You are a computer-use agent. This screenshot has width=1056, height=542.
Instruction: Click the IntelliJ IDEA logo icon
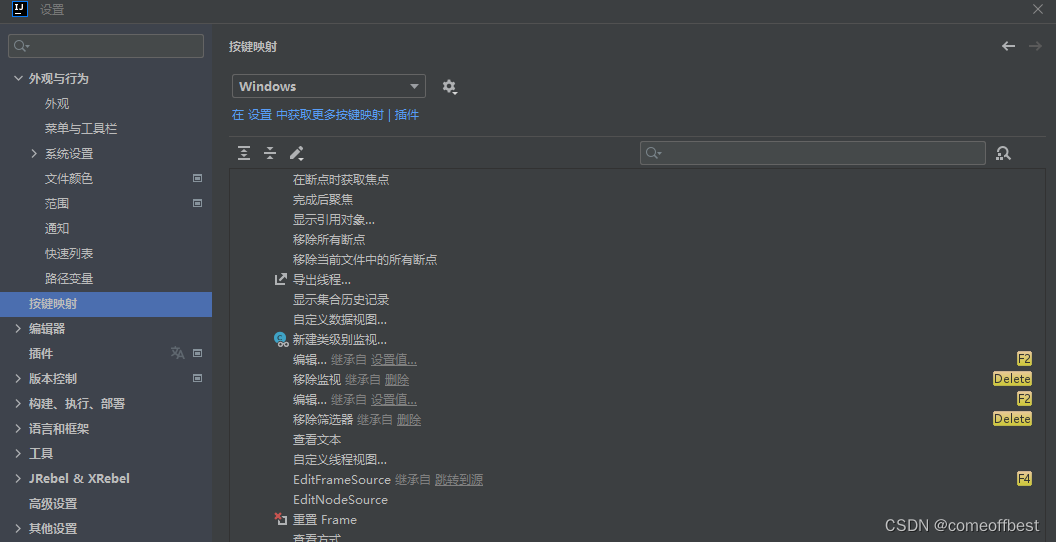[20, 9]
